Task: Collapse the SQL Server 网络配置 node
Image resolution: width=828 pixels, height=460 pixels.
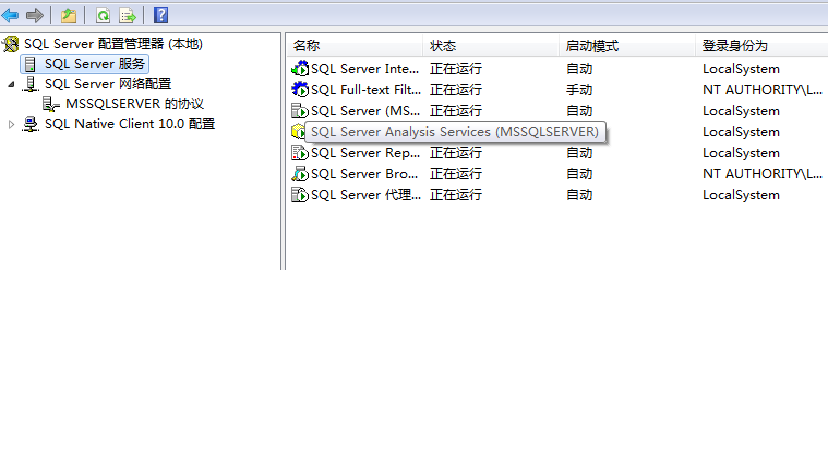Action: point(11,85)
